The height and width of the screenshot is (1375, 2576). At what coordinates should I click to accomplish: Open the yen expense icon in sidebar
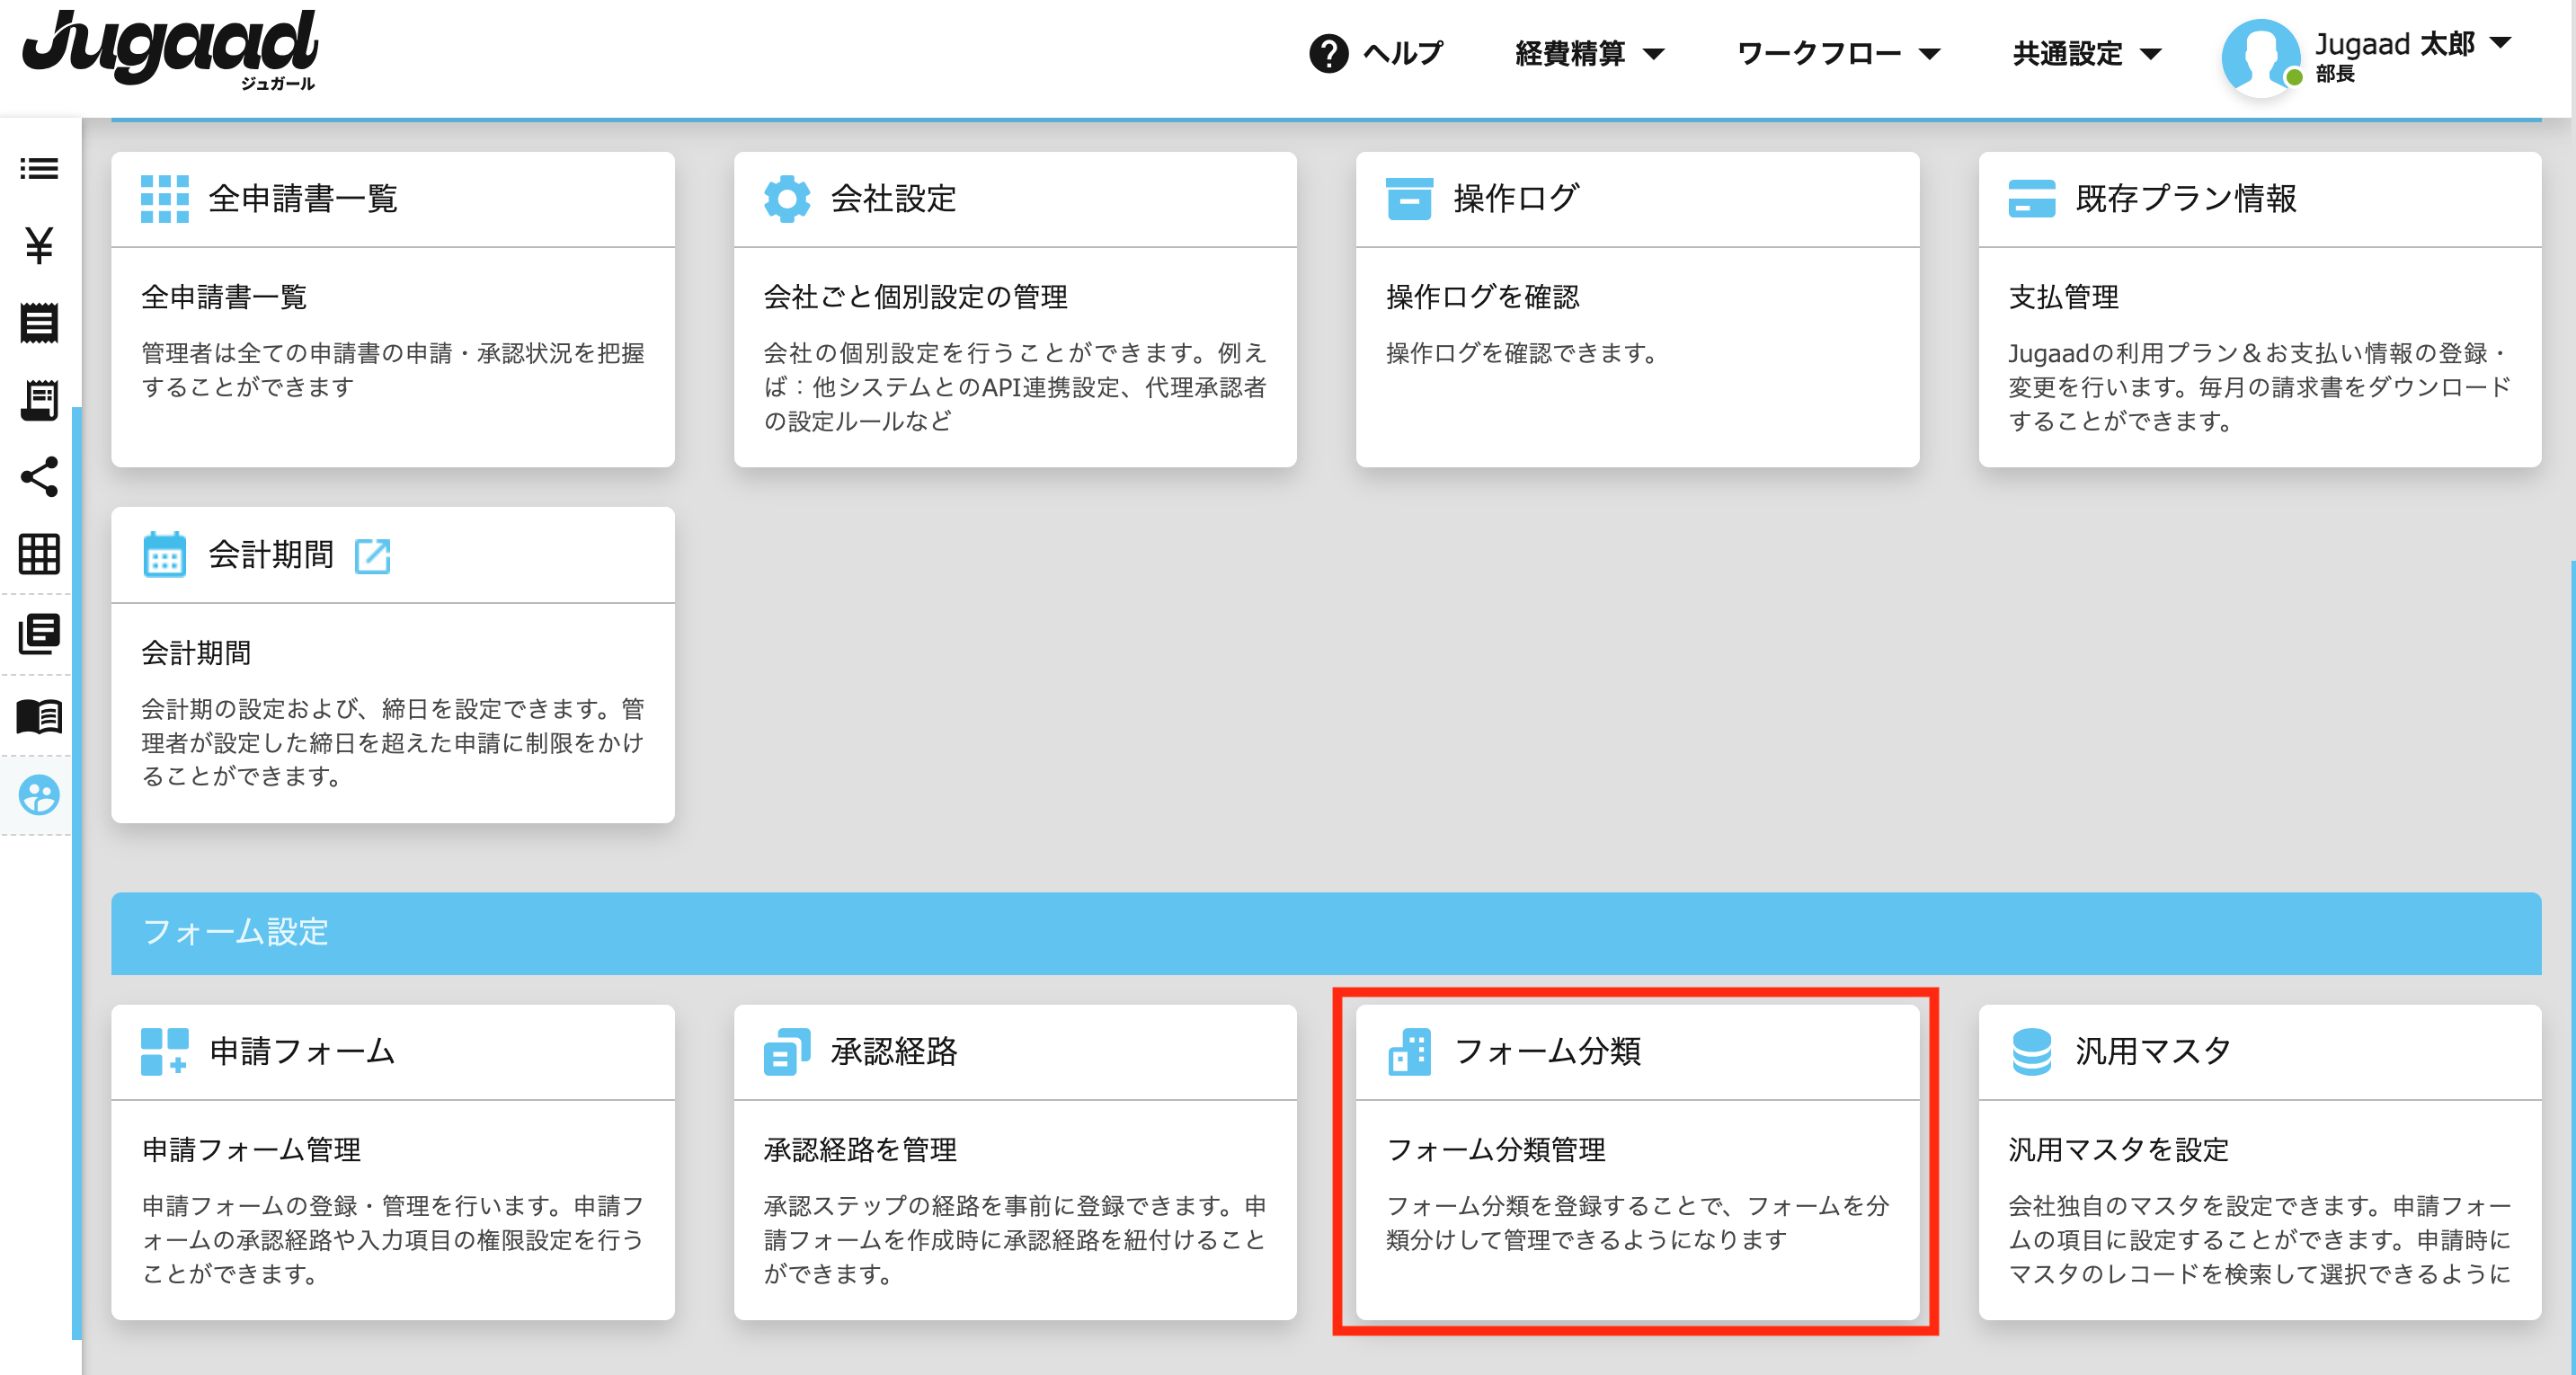pyautogui.click(x=39, y=246)
